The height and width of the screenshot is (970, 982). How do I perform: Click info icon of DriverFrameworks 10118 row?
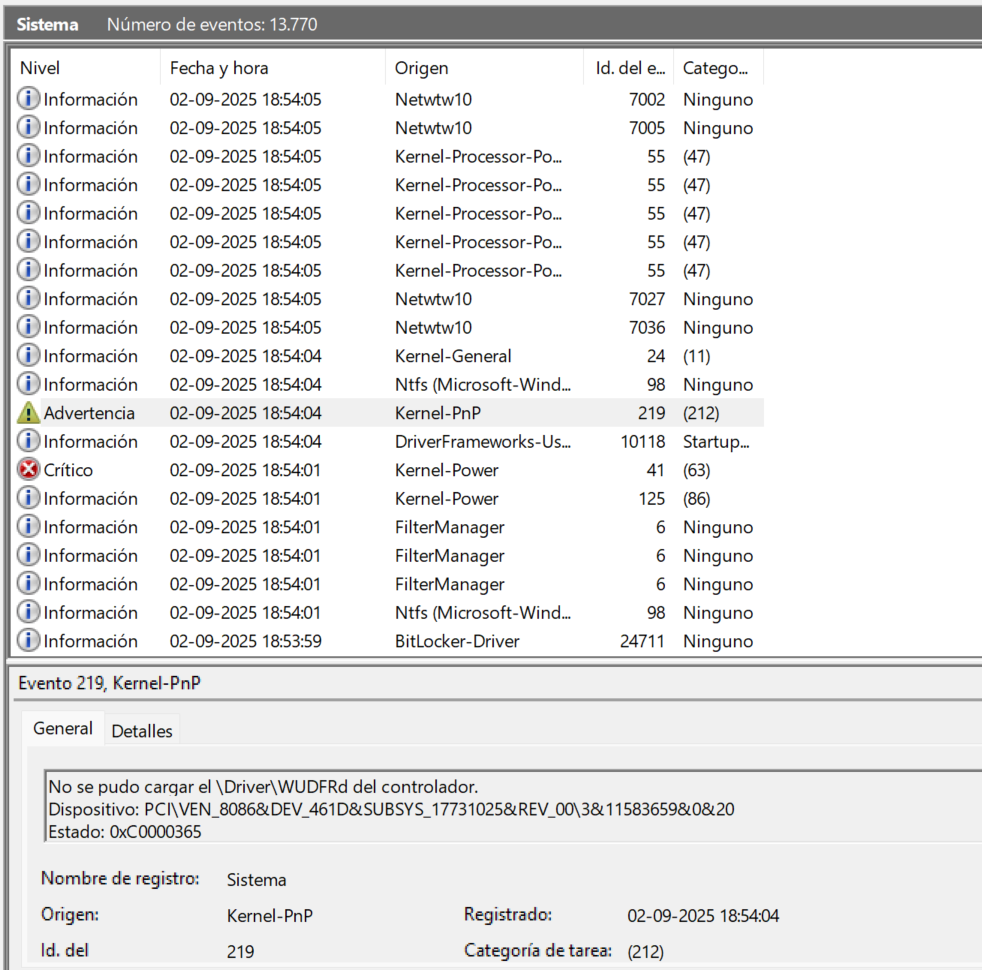[28, 441]
